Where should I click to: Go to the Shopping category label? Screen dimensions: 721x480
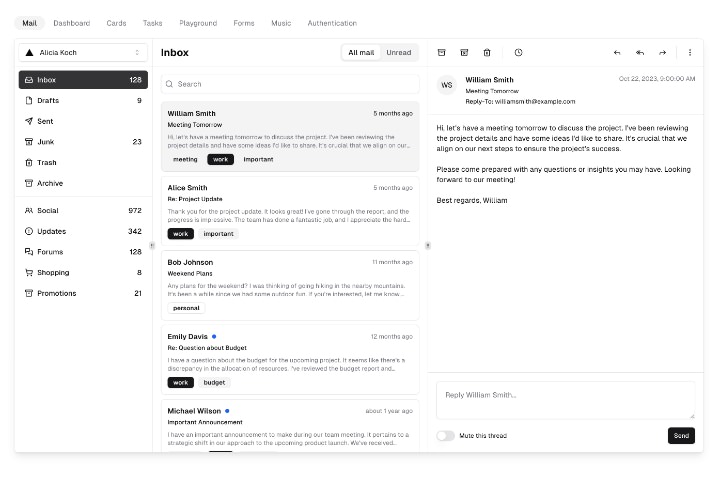(x=53, y=272)
